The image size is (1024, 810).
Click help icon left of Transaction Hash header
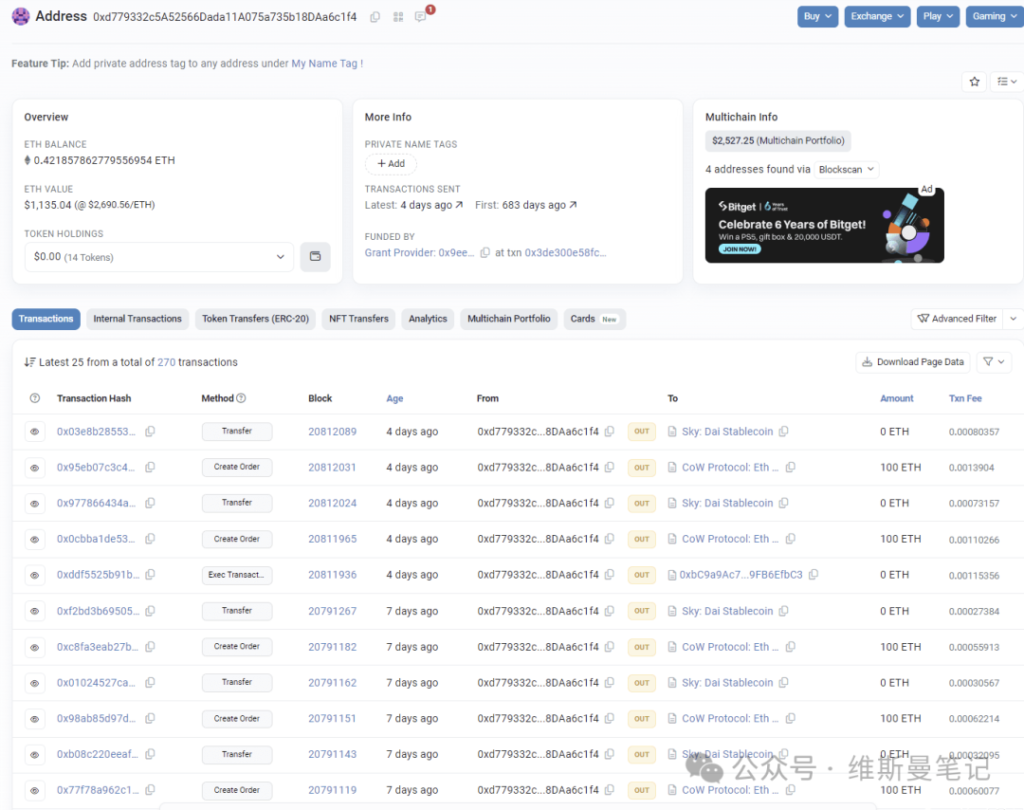35,398
